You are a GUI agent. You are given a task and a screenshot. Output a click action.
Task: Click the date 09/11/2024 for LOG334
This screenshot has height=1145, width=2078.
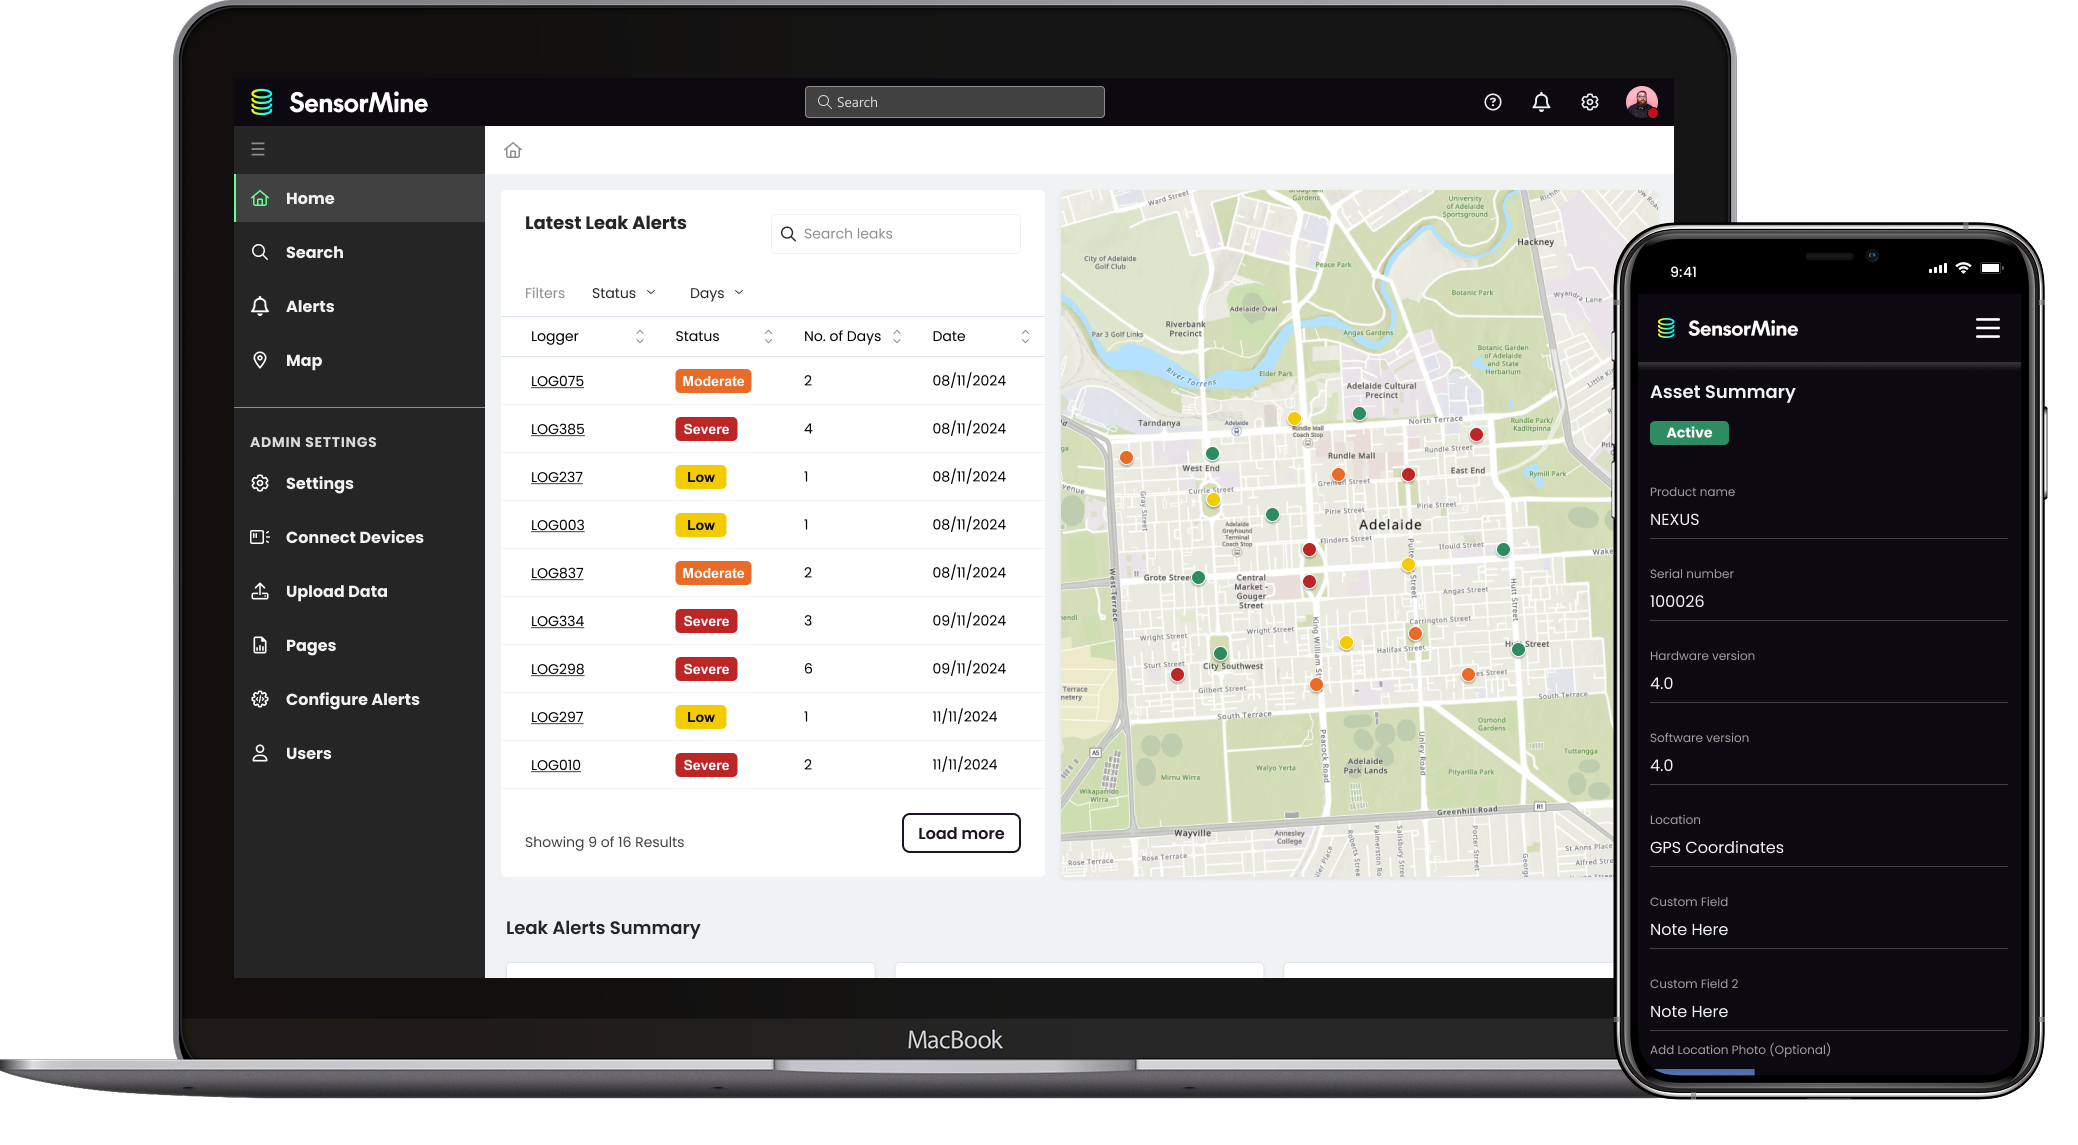(x=969, y=621)
